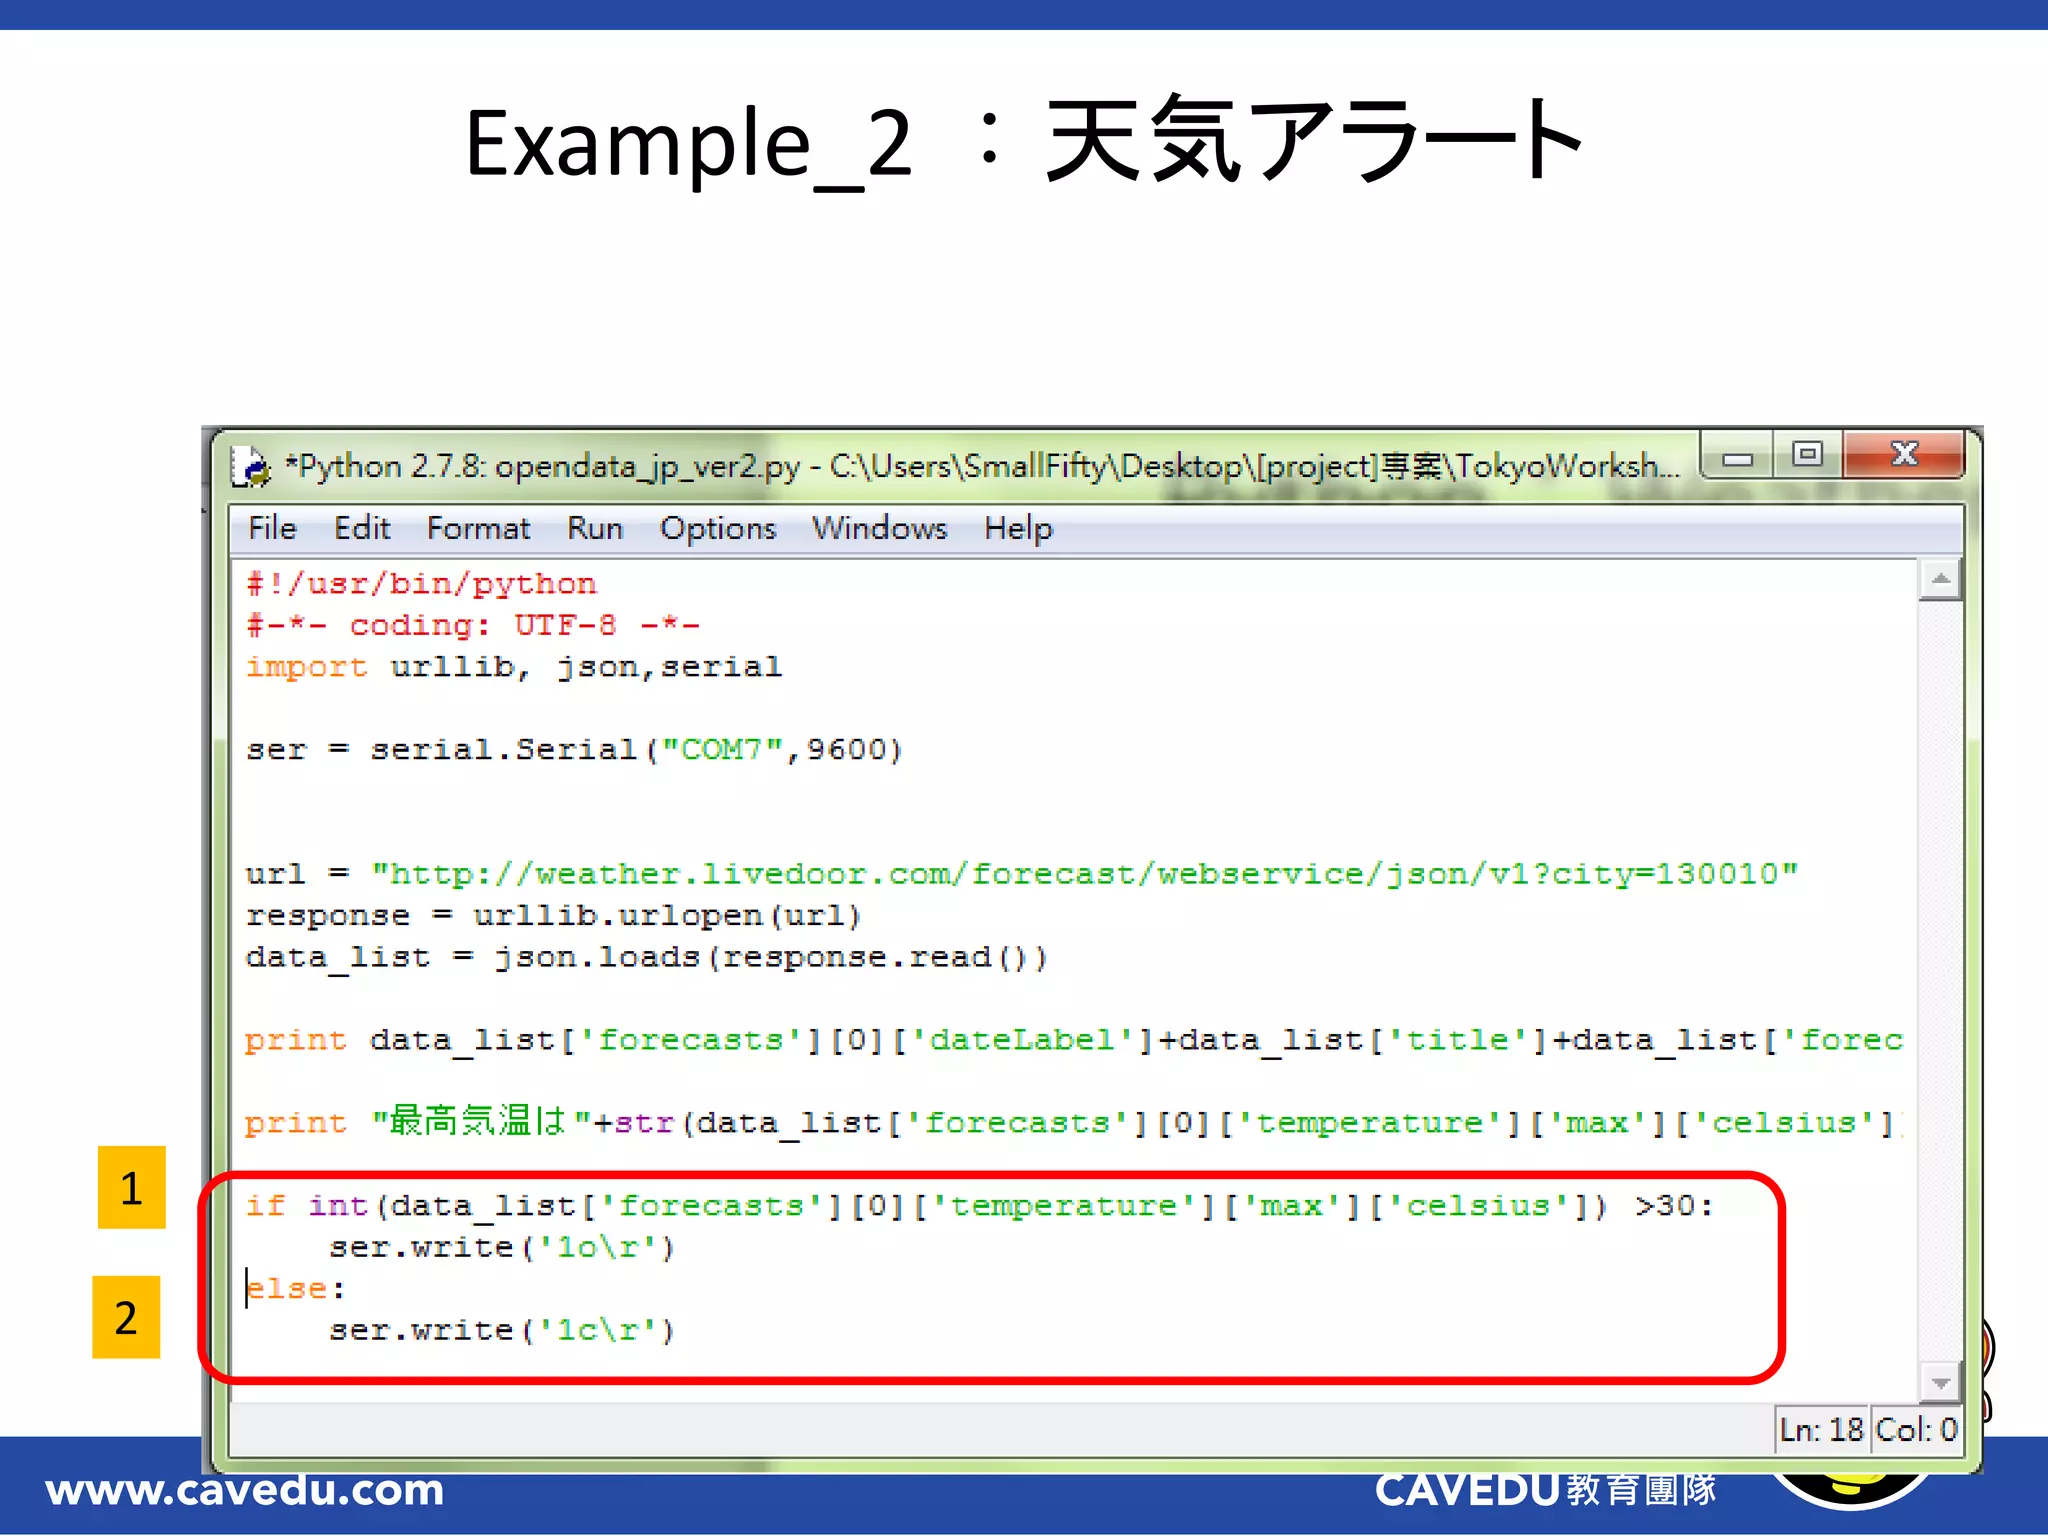Image resolution: width=2048 pixels, height=1536 pixels.
Task: Click the Python IDLE window icon
Action: pos(251,467)
